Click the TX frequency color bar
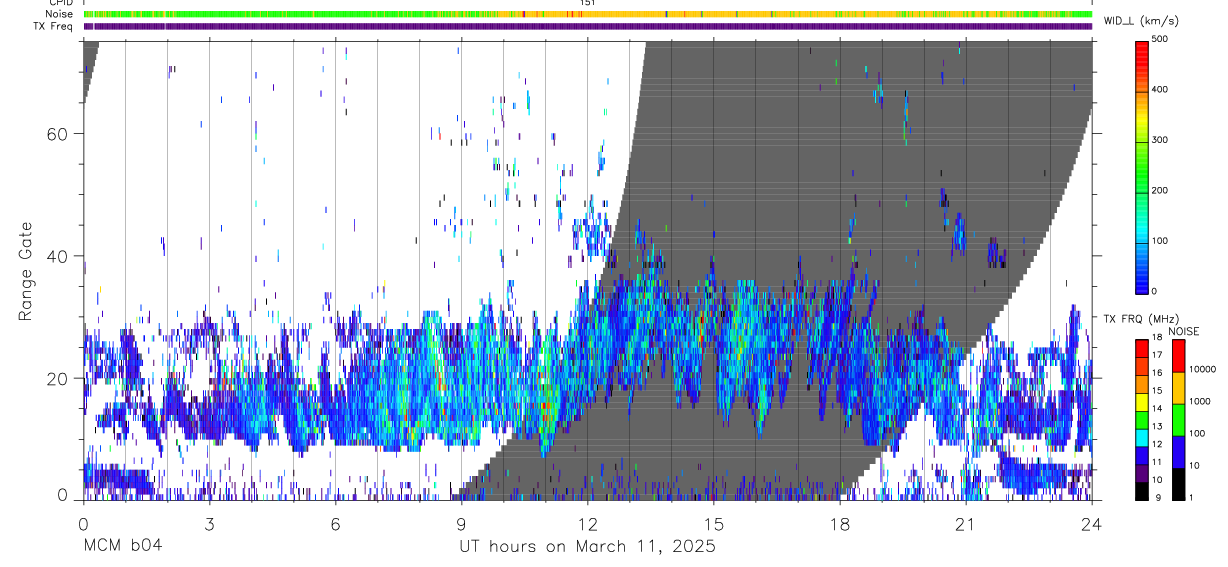Viewport: 1228px width, 567px height. (x=1143, y=419)
